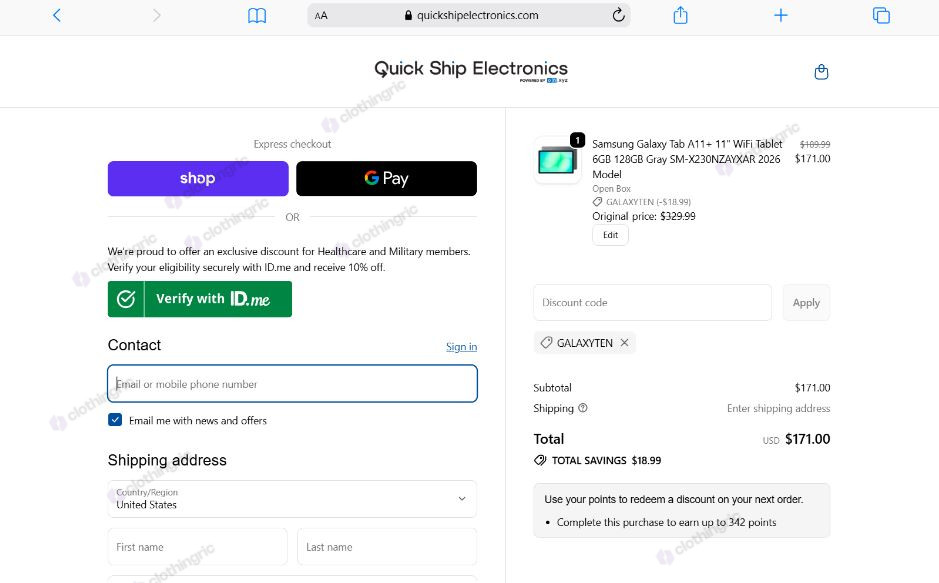Click the Subtotal label
This screenshot has height=583, width=939.
[x=552, y=387]
